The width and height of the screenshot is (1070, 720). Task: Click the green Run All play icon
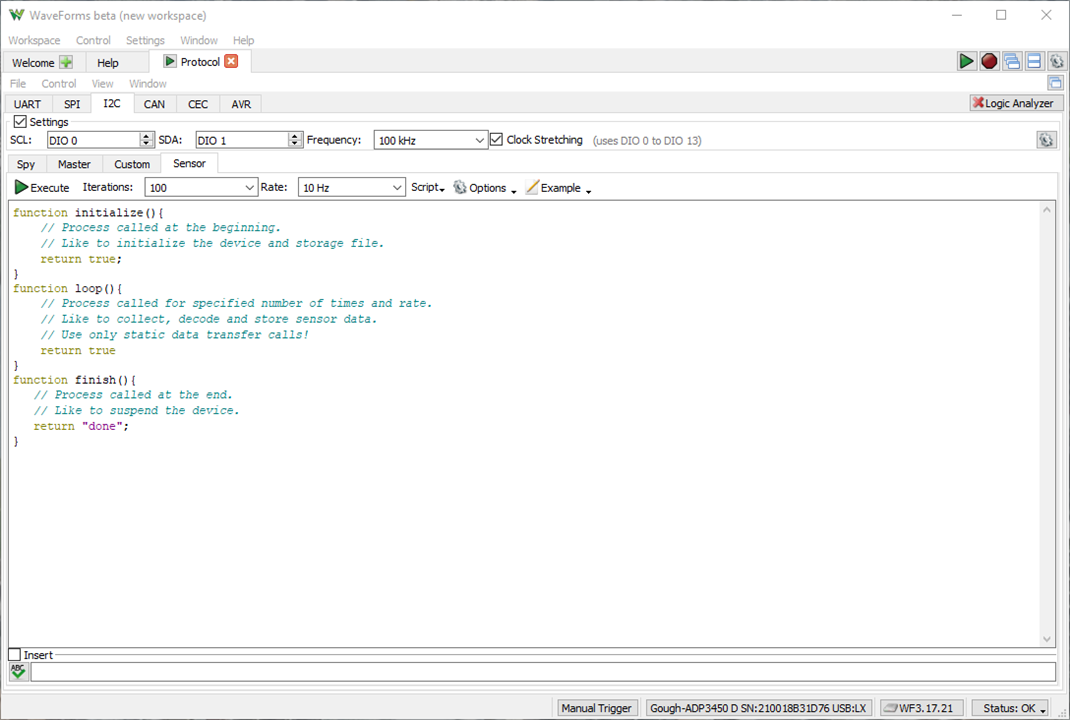[966, 61]
